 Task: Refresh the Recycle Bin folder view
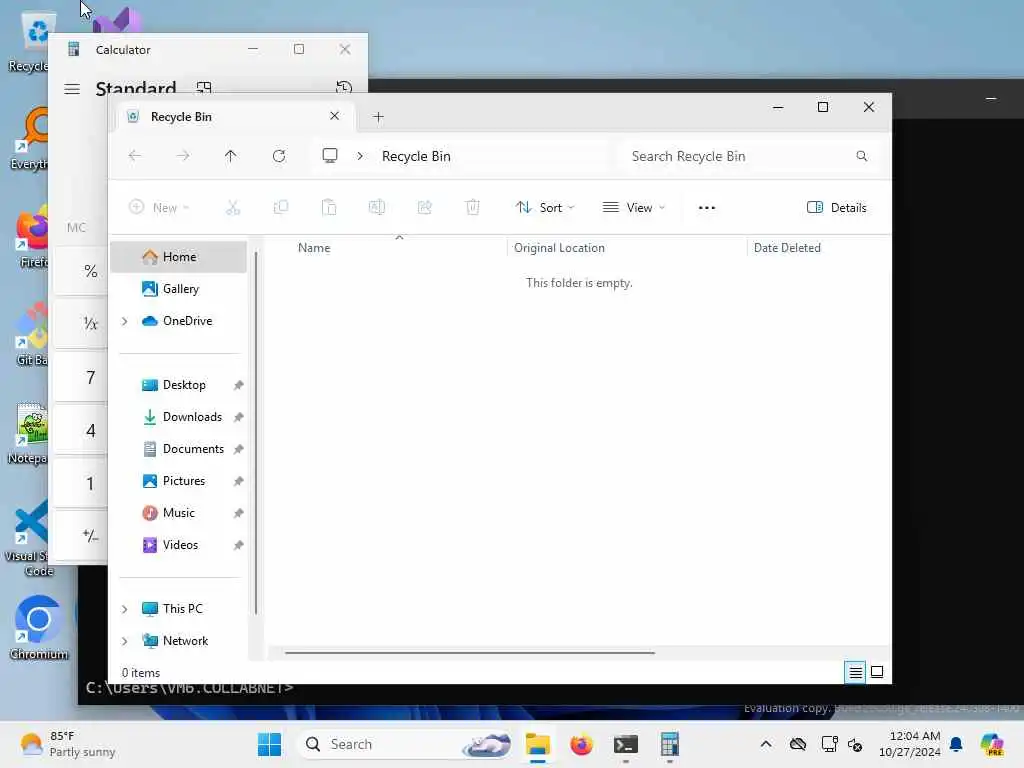click(x=279, y=156)
